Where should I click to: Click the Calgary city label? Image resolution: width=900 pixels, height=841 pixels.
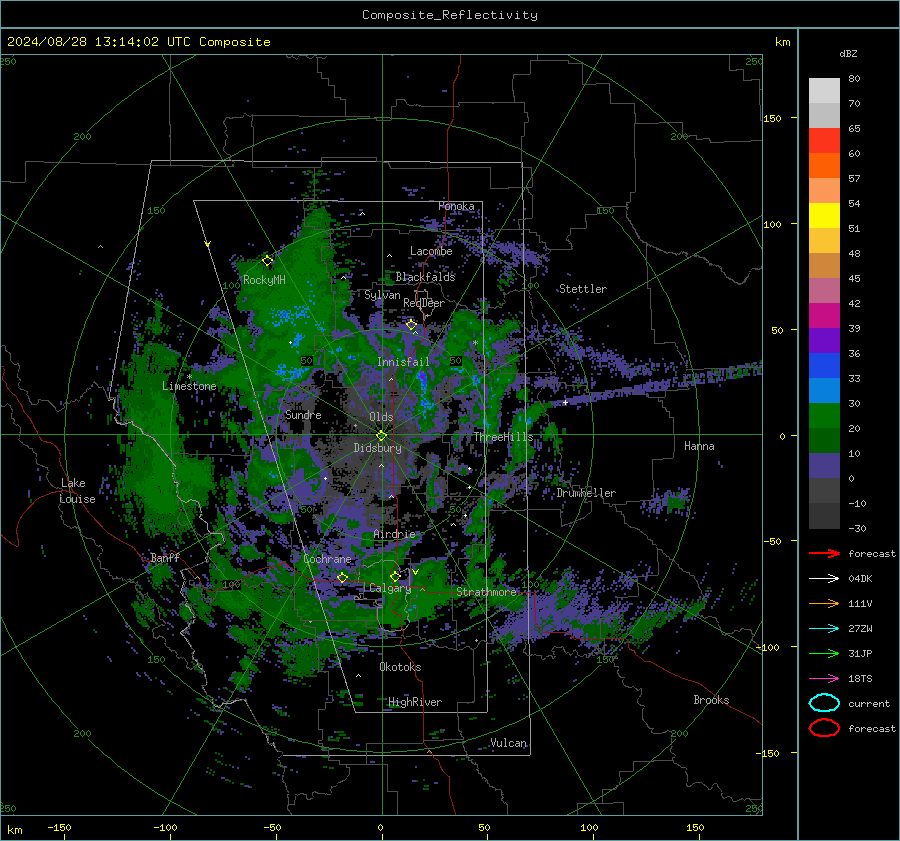(x=390, y=588)
